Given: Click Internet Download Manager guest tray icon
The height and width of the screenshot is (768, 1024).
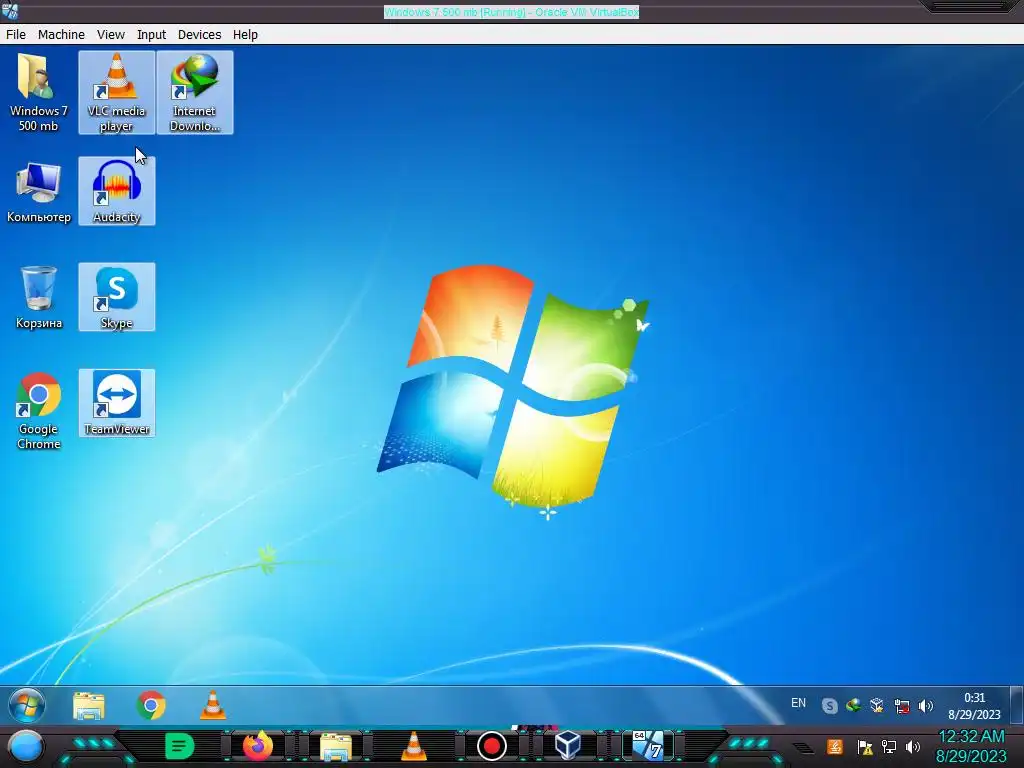Looking at the screenshot, I should (853, 706).
